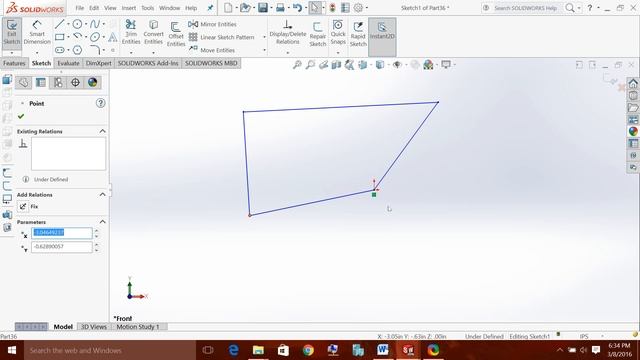Click the Offset Entities tool

pos(176,34)
